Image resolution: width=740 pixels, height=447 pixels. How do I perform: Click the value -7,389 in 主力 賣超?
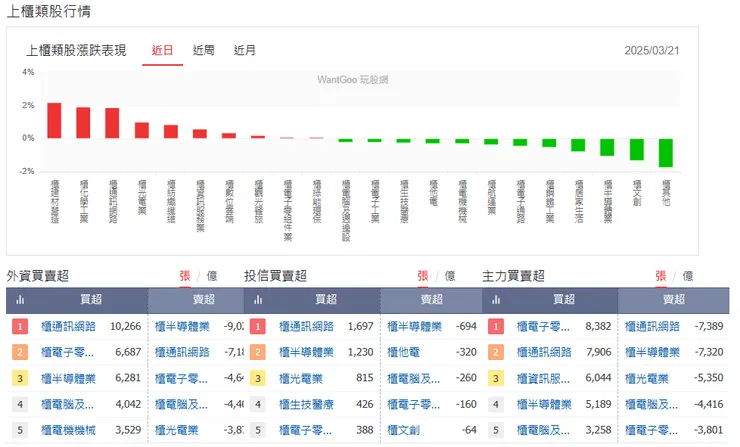[709, 326]
